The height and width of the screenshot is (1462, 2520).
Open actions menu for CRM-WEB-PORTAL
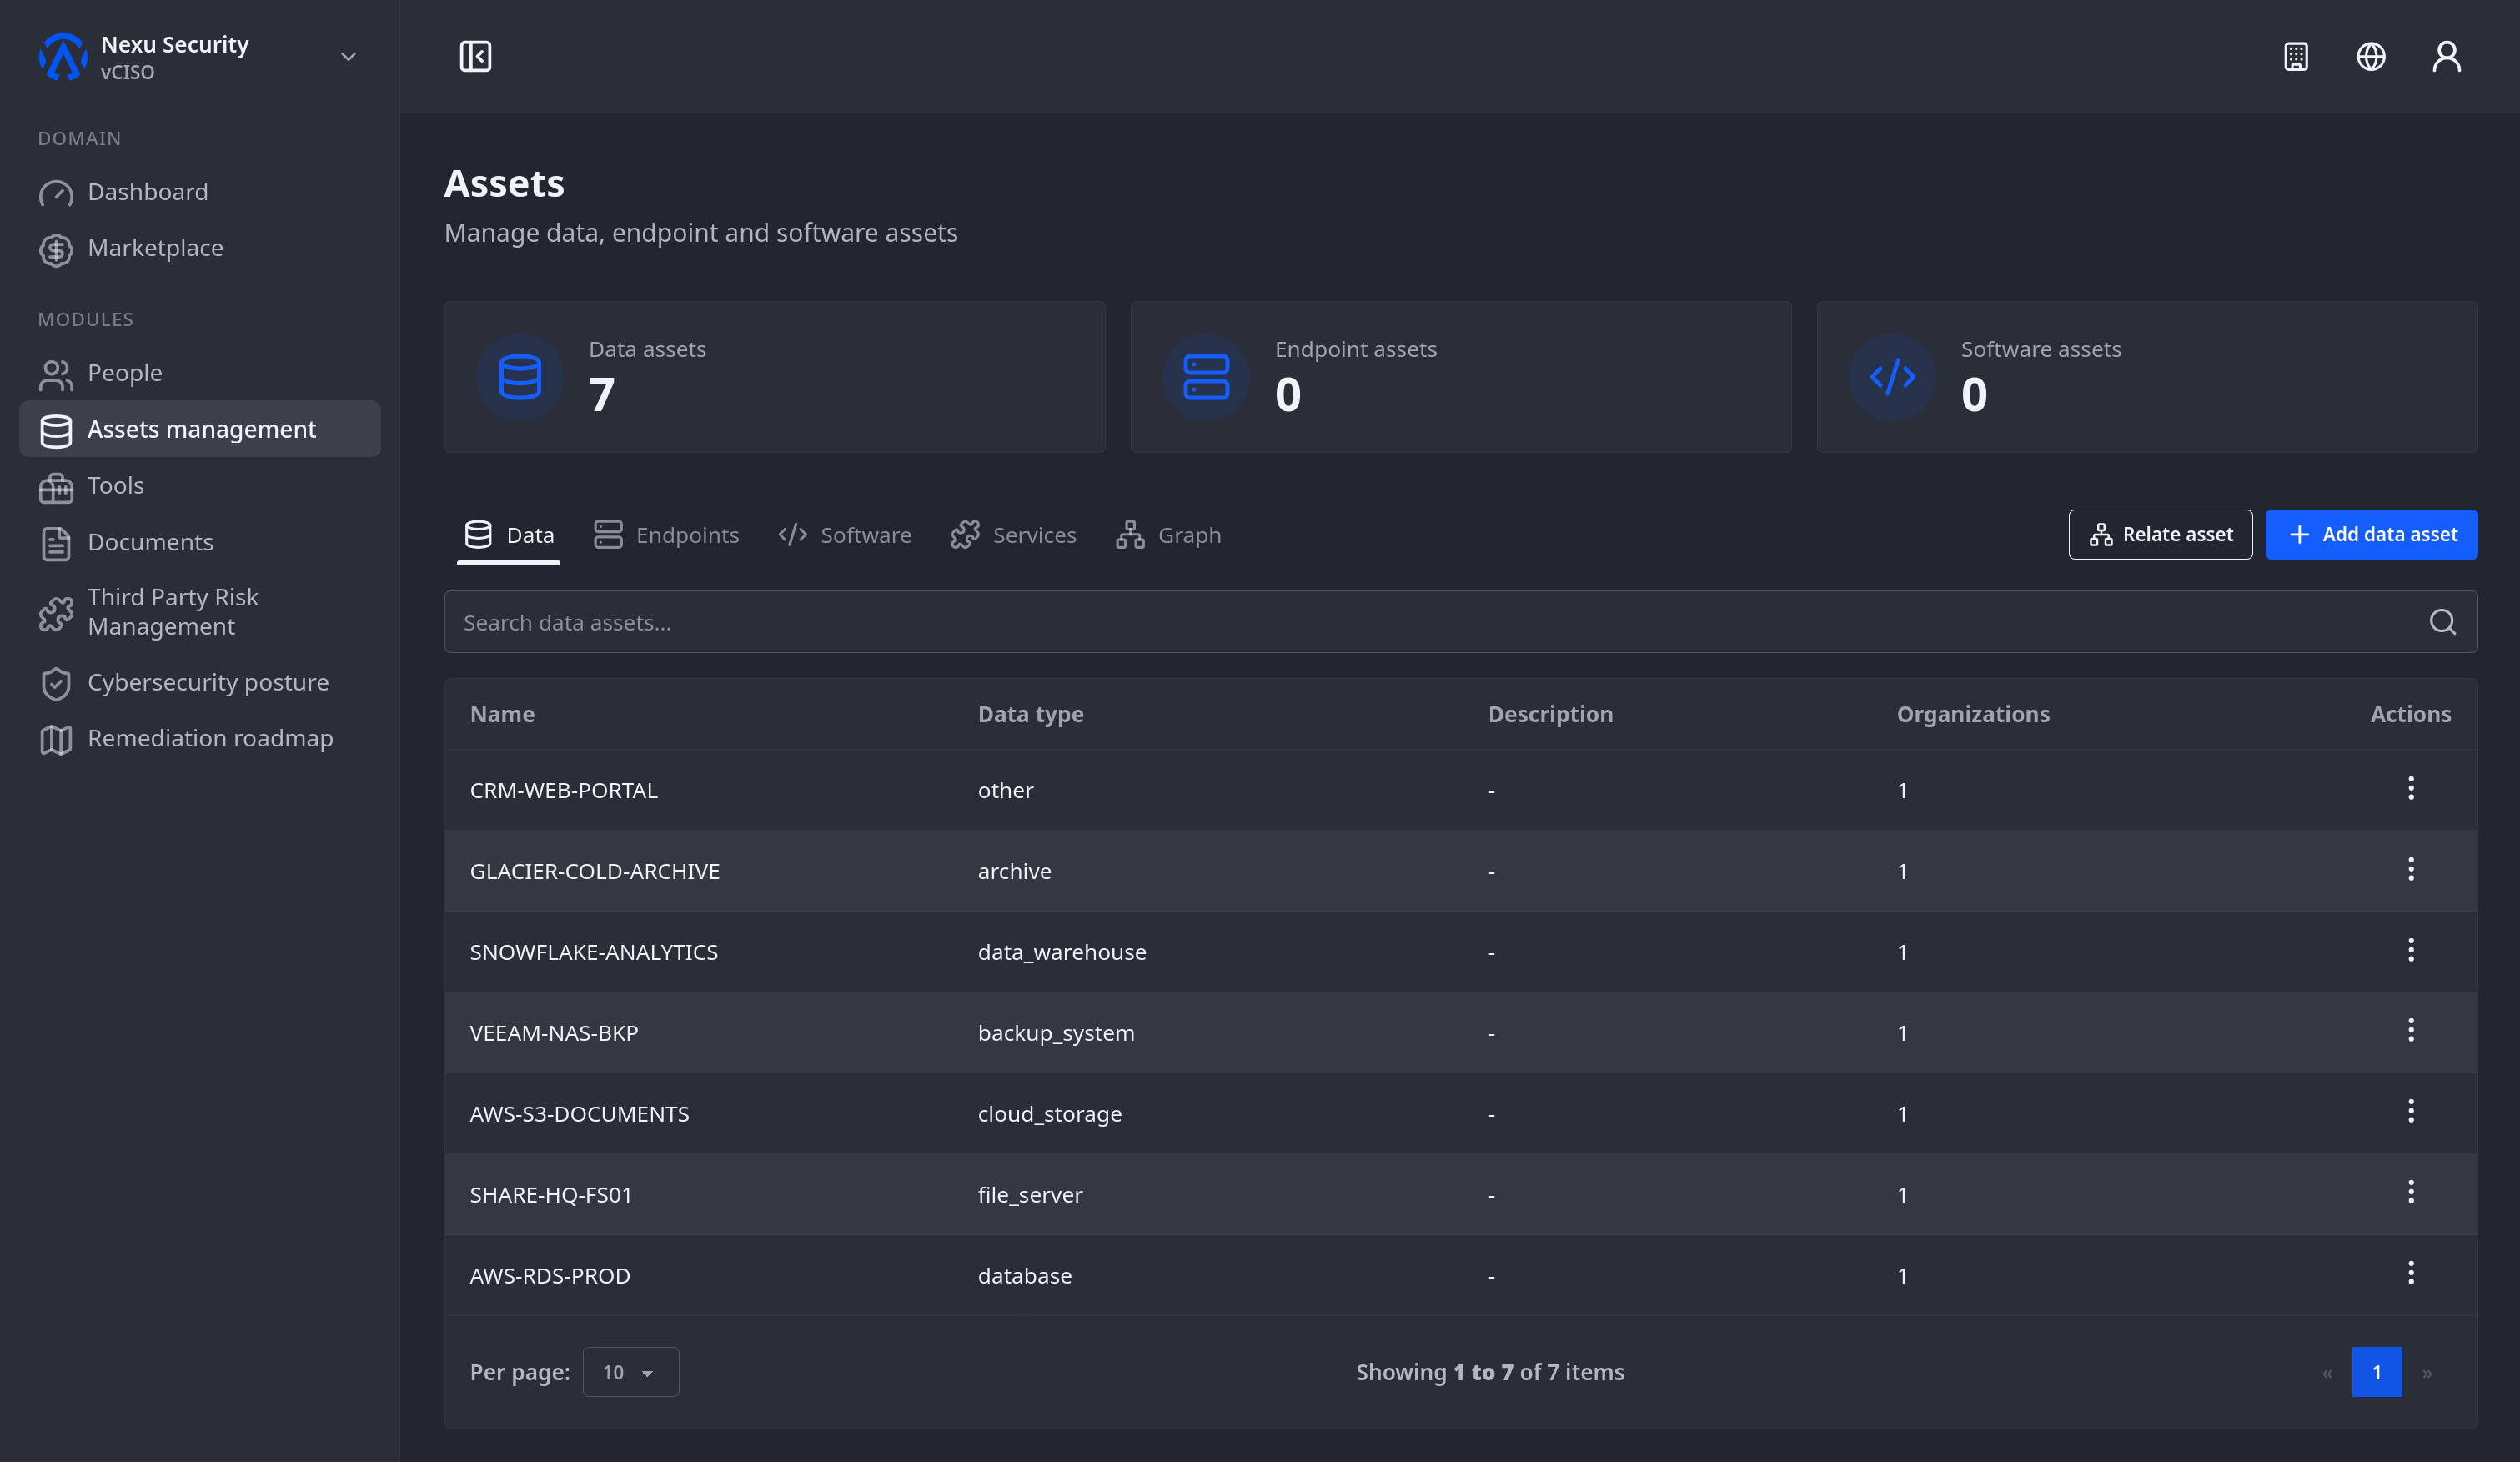pyautogui.click(x=2411, y=788)
